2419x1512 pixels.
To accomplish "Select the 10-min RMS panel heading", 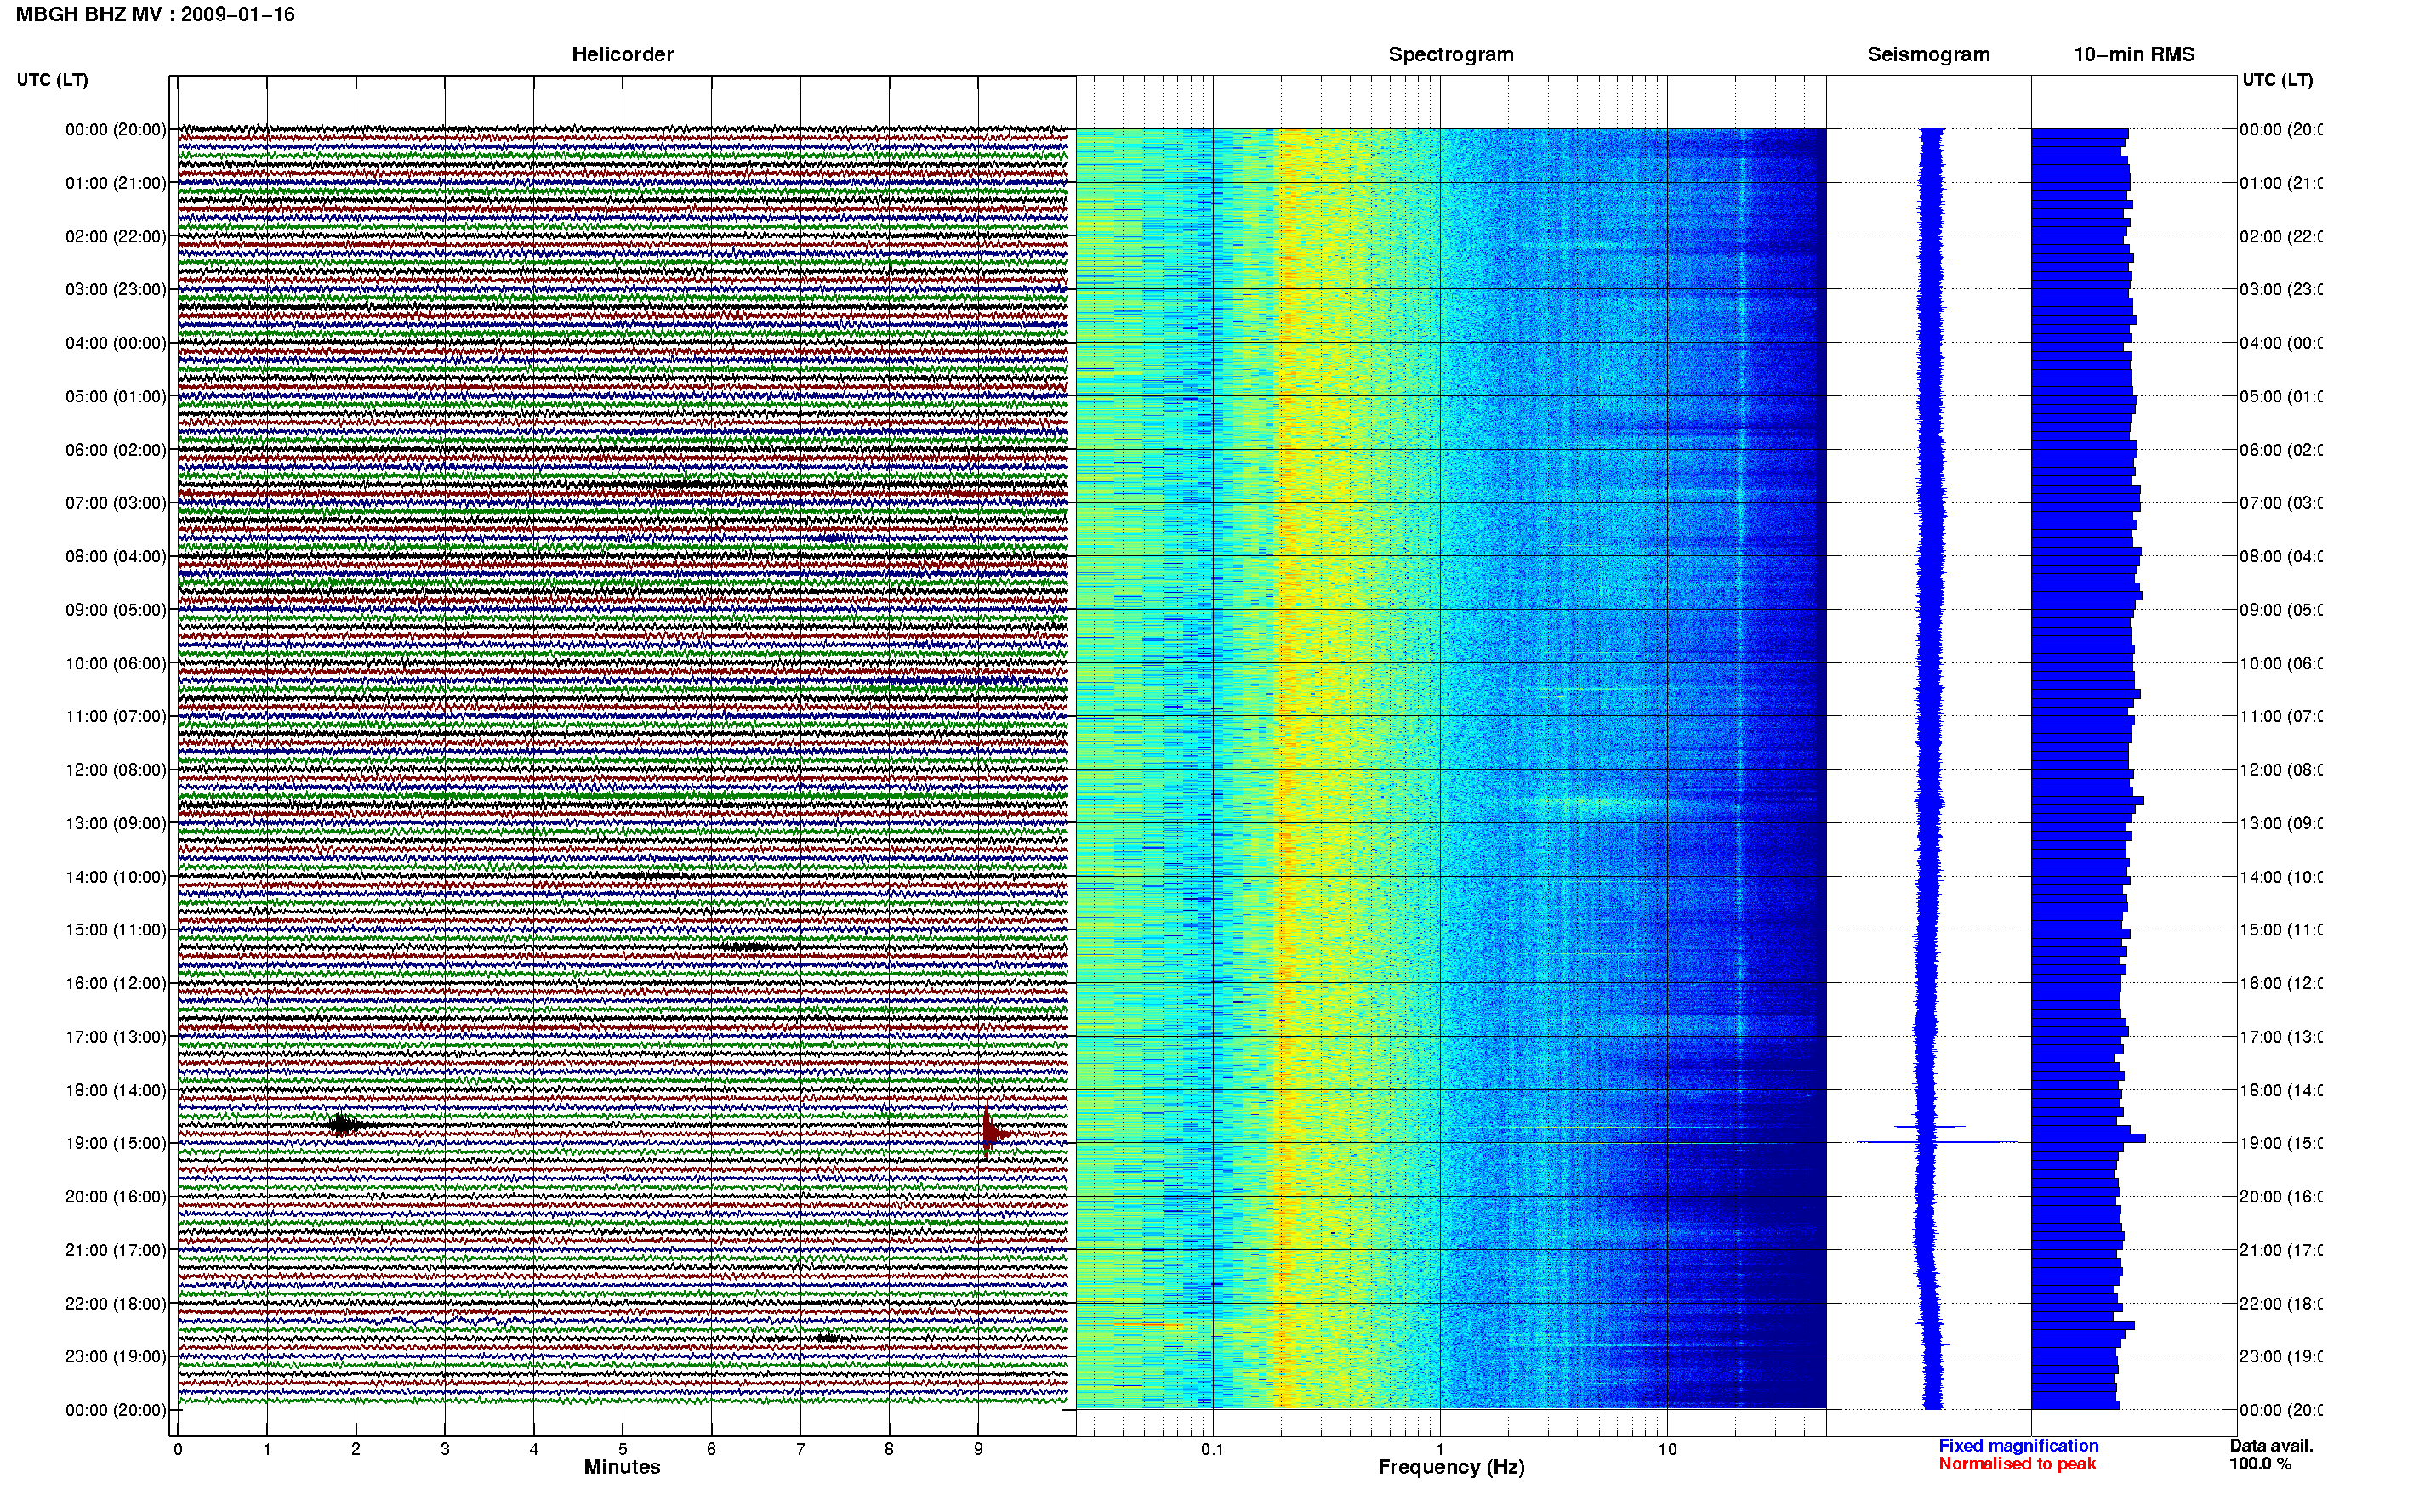I will pos(2134,55).
